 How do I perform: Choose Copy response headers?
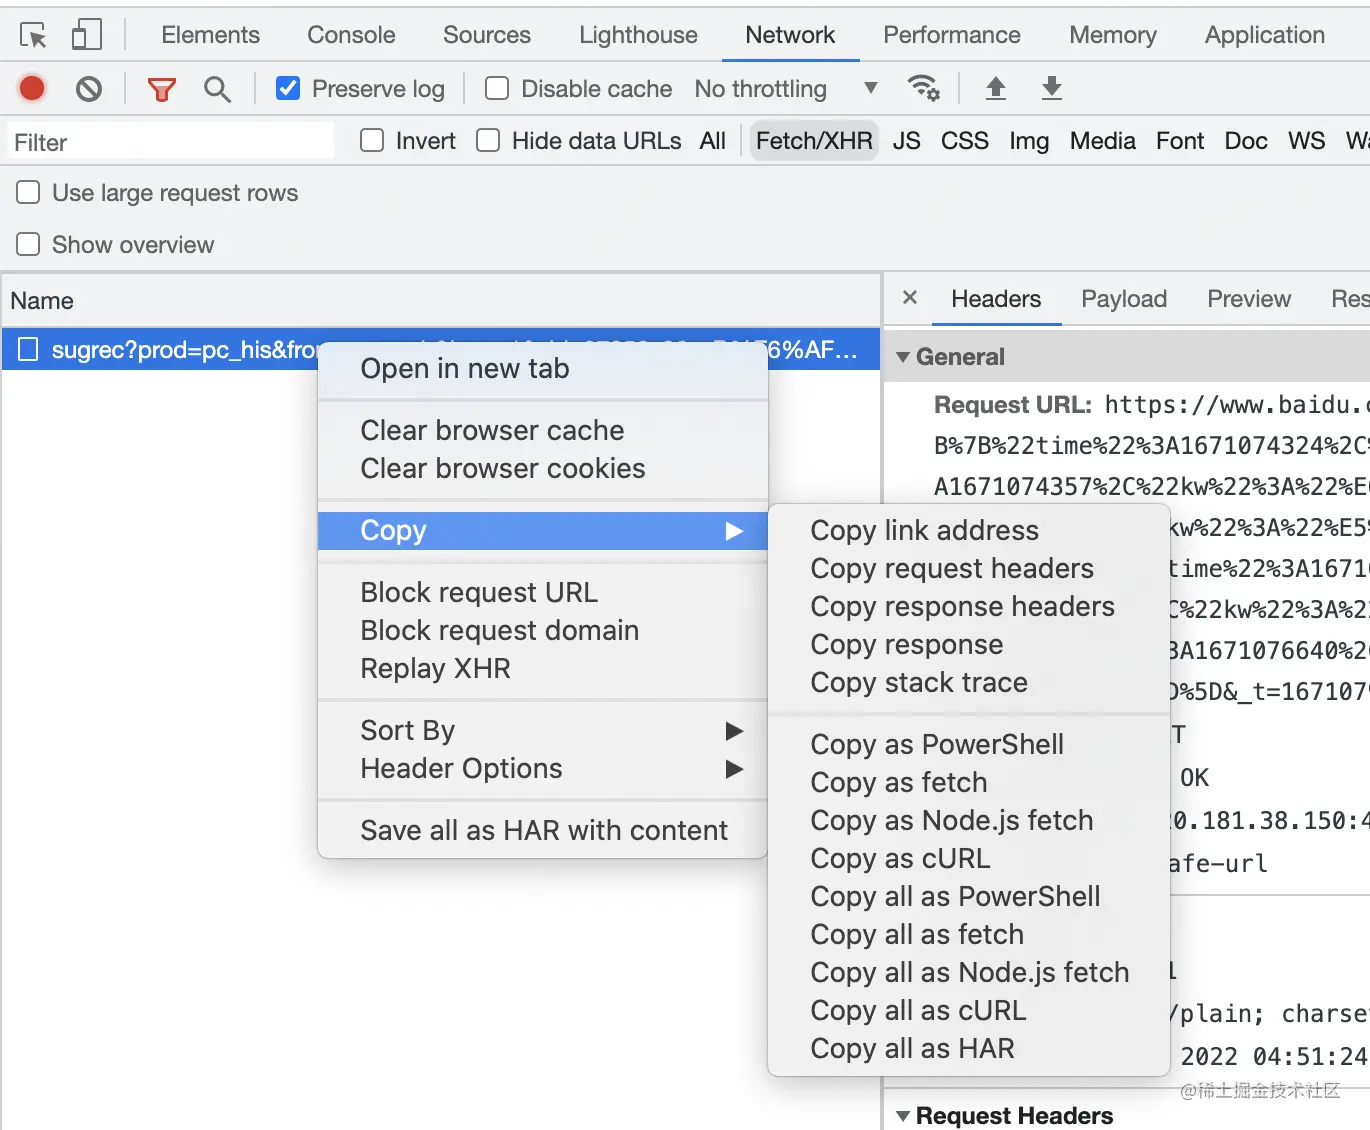coord(968,607)
